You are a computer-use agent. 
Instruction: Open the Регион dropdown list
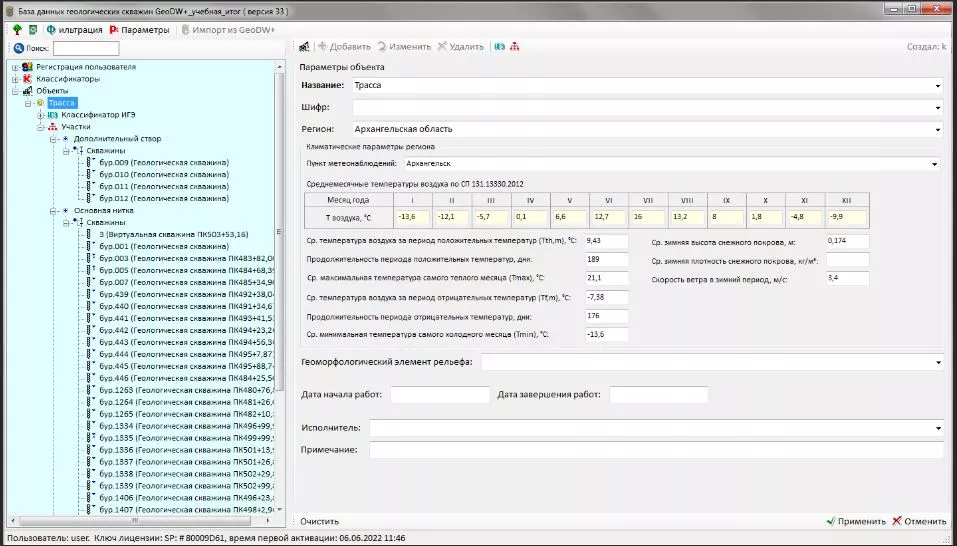[x=938, y=129]
